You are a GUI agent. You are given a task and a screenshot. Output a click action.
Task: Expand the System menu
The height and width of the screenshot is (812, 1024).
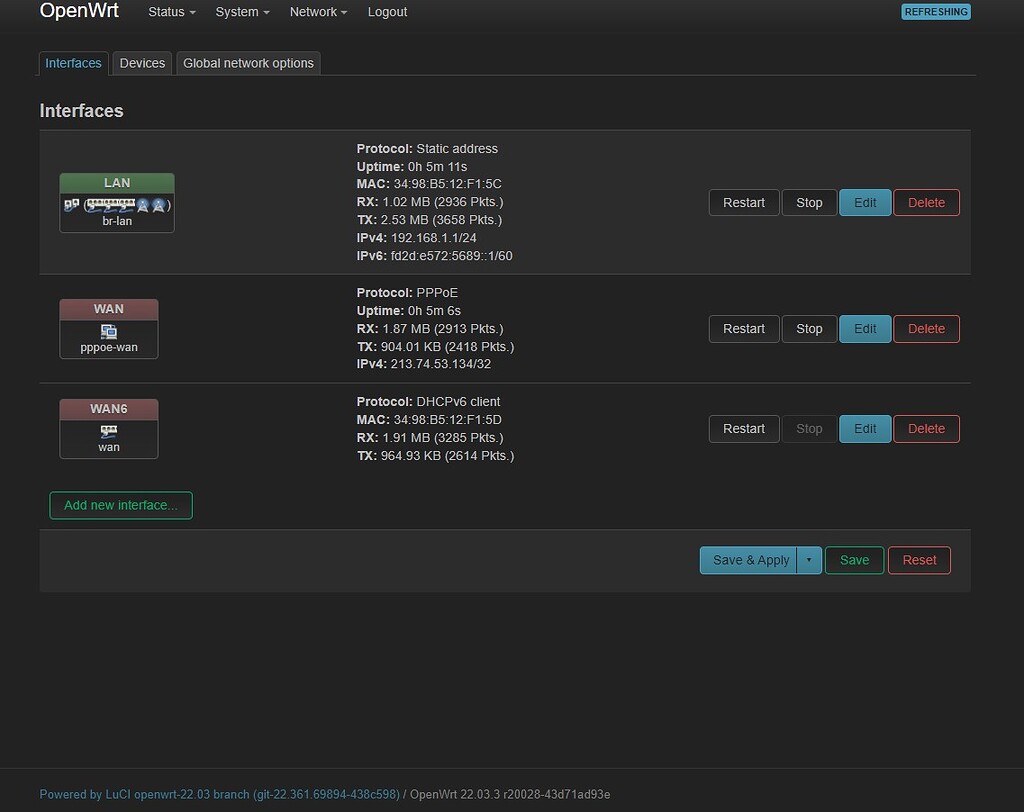(x=242, y=12)
